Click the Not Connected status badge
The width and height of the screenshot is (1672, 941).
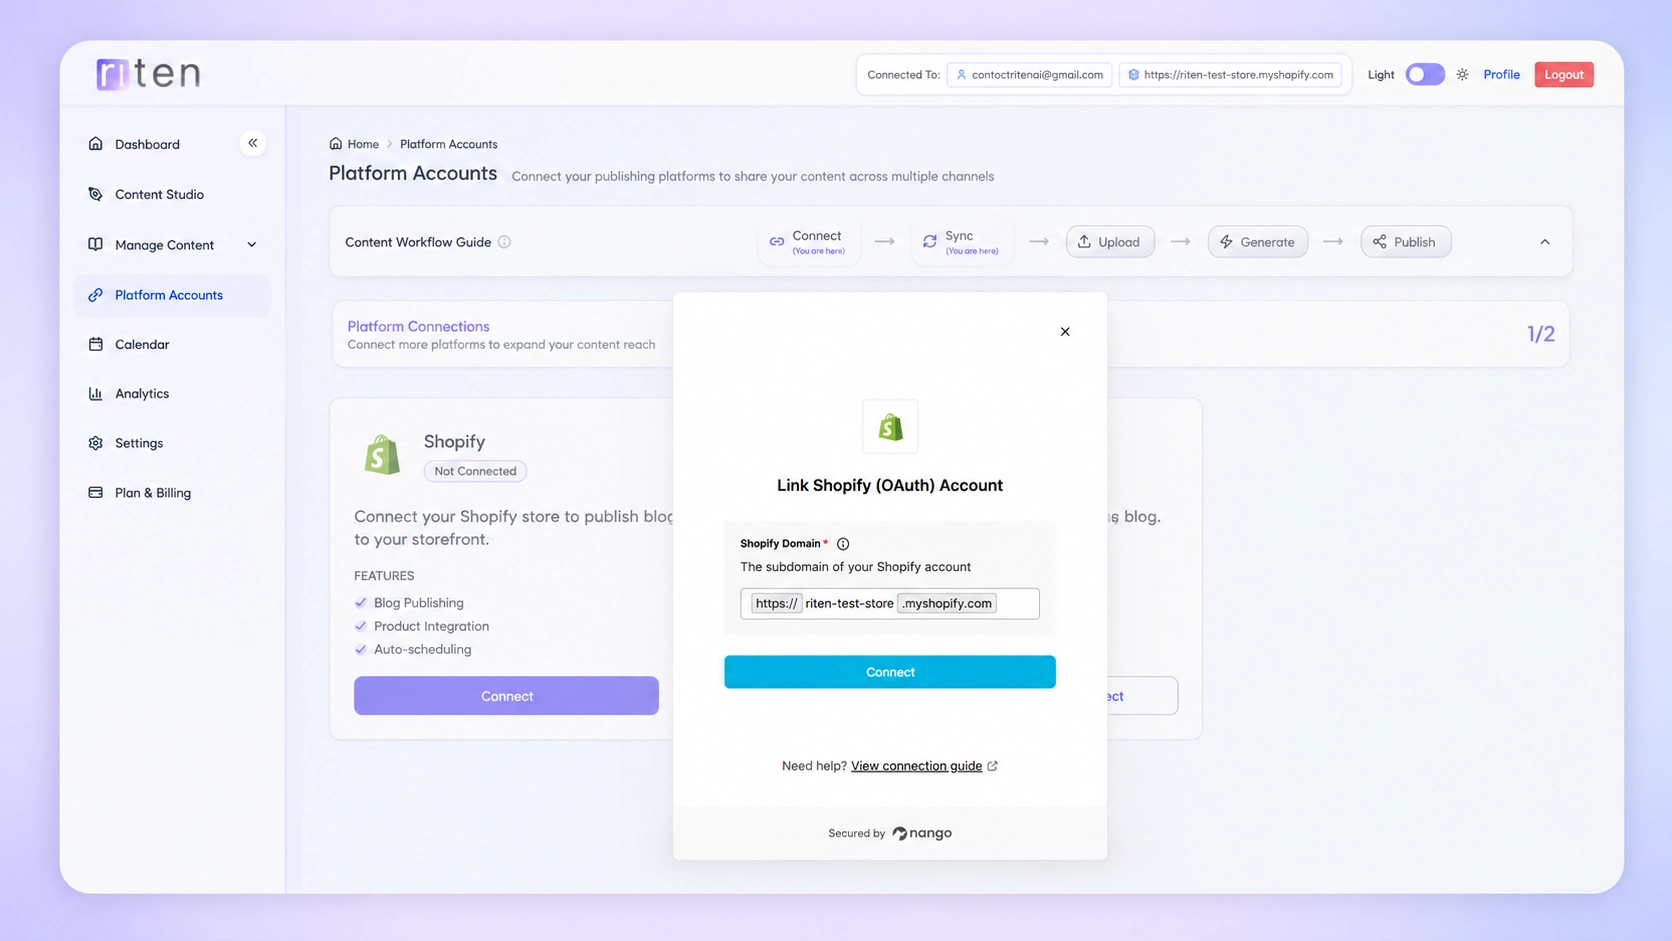pyautogui.click(x=476, y=471)
